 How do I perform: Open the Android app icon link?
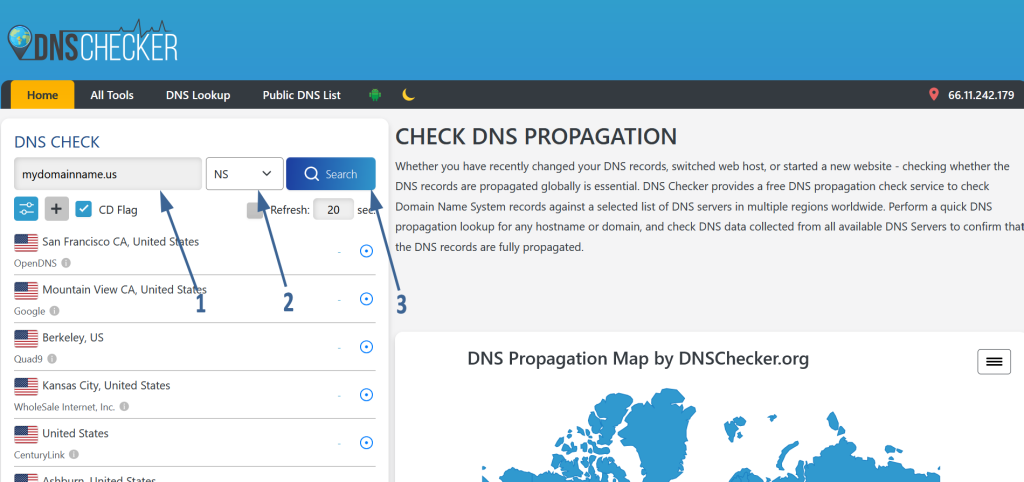(375, 95)
